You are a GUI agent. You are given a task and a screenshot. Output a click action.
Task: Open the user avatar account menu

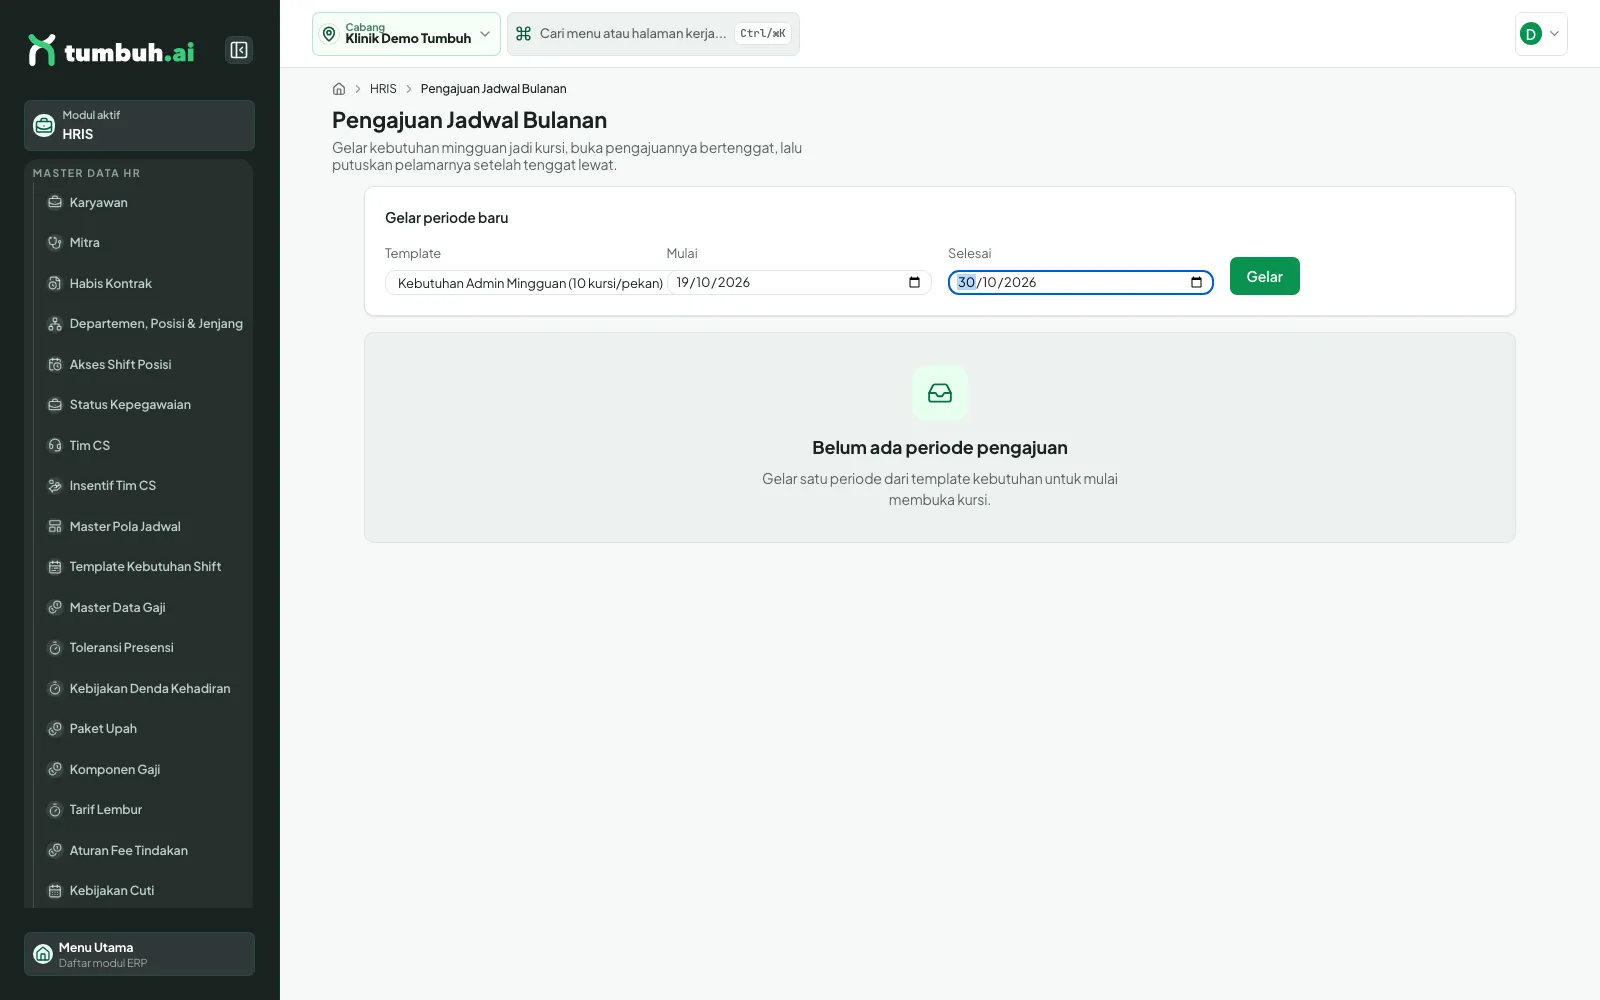[1541, 34]
